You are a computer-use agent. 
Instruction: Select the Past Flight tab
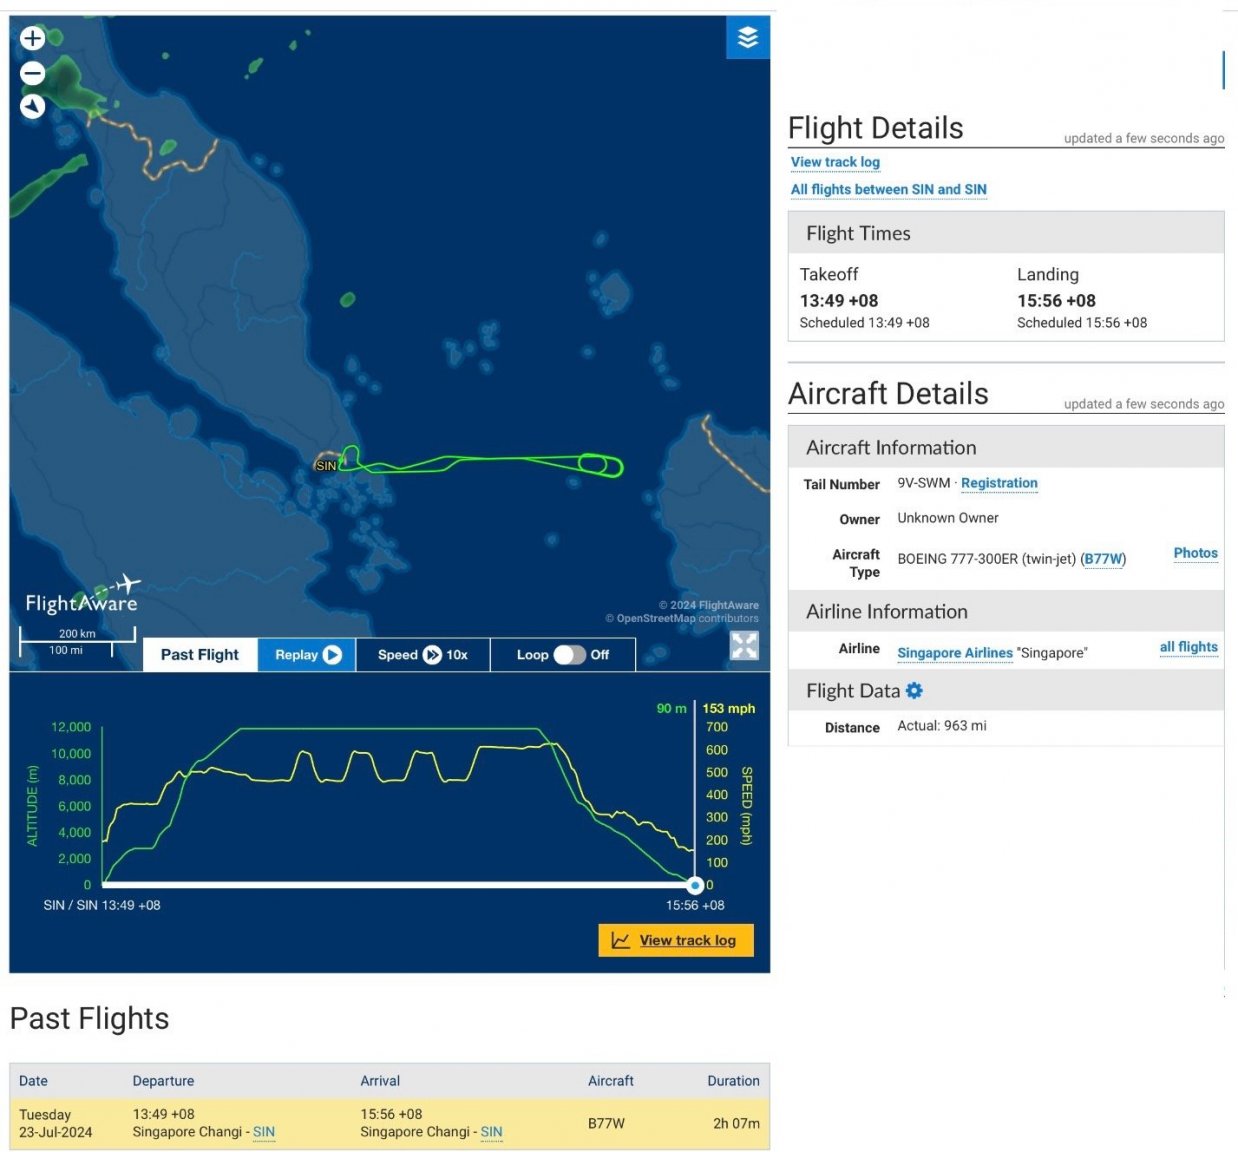click(200, 655)
